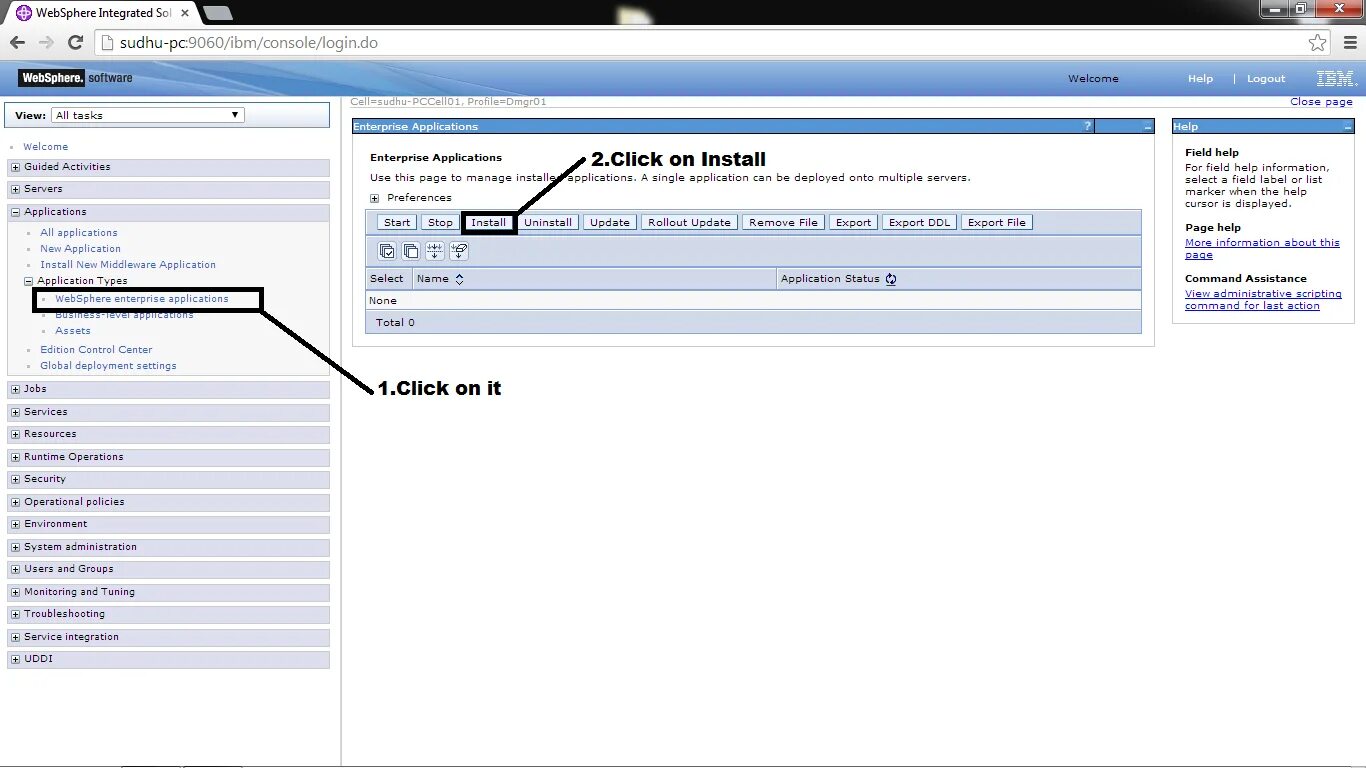Viewport: 1366px width, 768px height.
Task: Collapse the Application Types subtree
Action: (29, 281)
